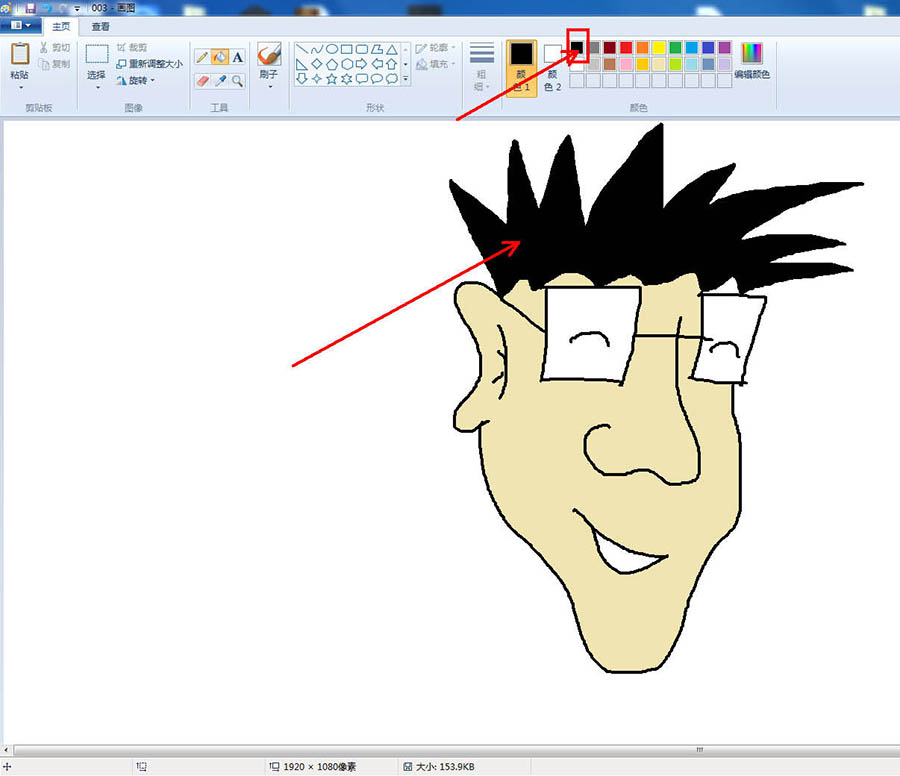Choose the Four-point star shape
The image size is (900, 776).
coord(317,79)
